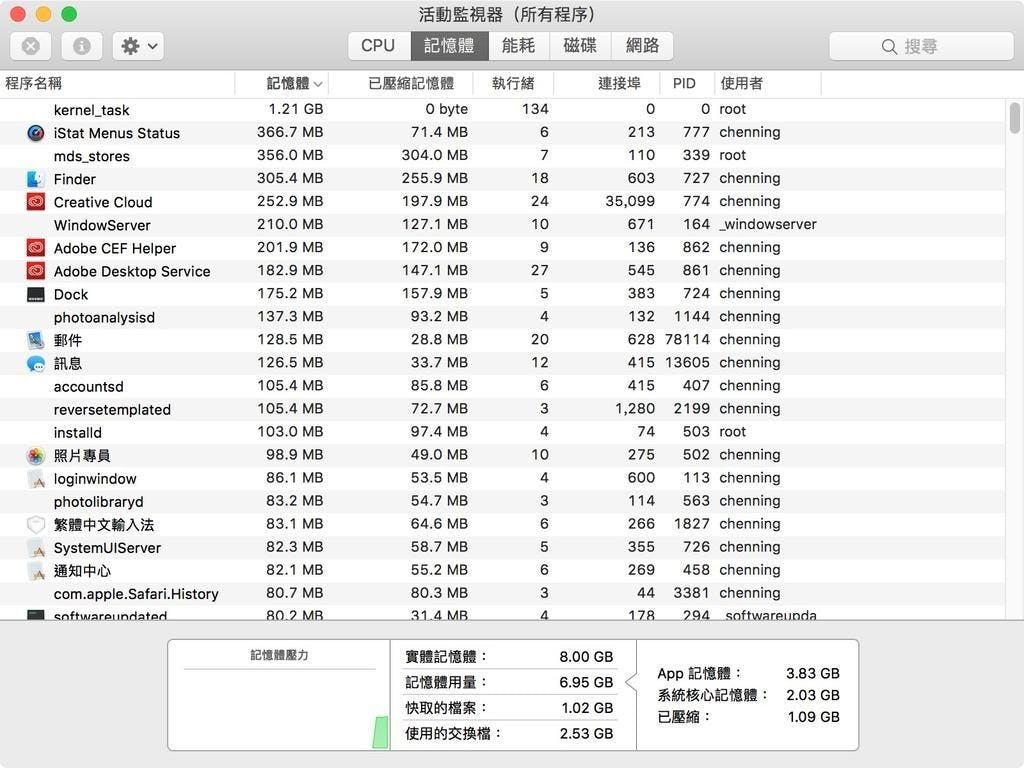The height and width of the screenshot is (768, 1024).
Task: Select the kernel_task row
Action: point(502,110)
